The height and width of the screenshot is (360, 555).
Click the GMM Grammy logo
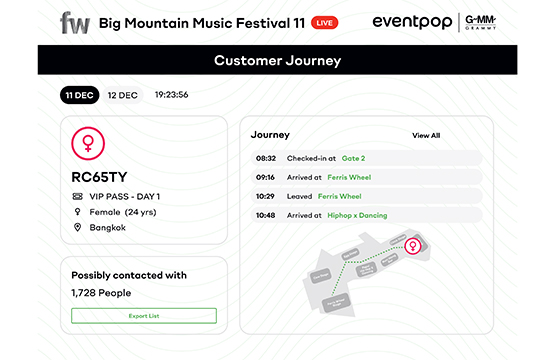(480, 22)
